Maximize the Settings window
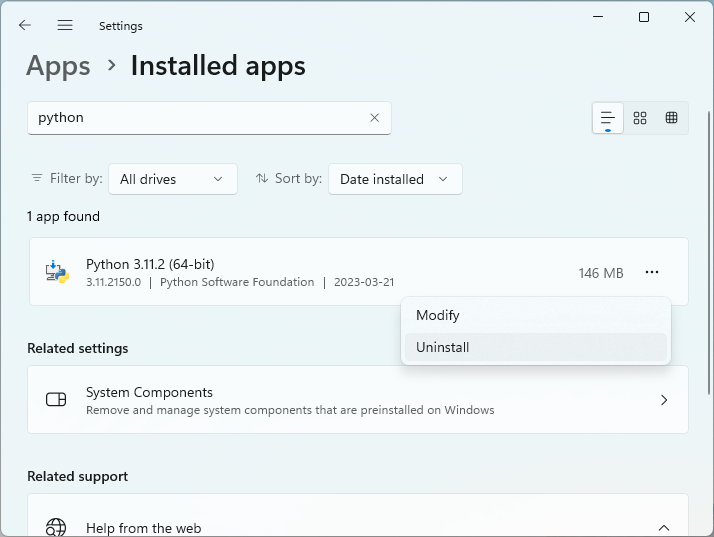 (644, 17)
